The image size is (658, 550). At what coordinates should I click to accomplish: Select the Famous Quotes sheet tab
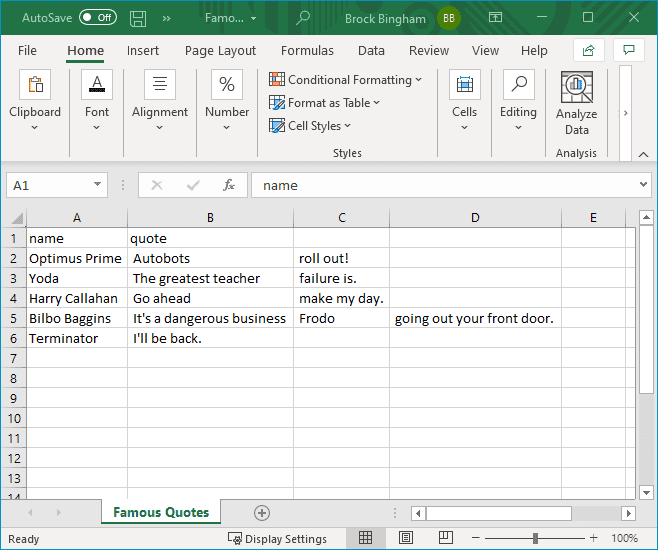click(x=161, y=512)
